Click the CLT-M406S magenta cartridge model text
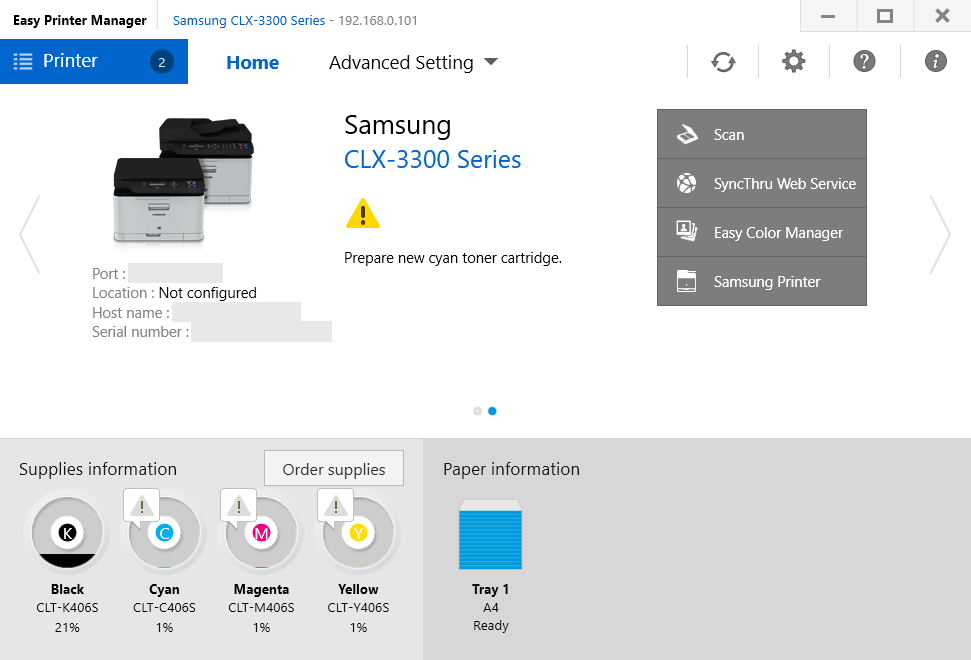This screenshot has width=971, height=660. (x=261, y=608)
